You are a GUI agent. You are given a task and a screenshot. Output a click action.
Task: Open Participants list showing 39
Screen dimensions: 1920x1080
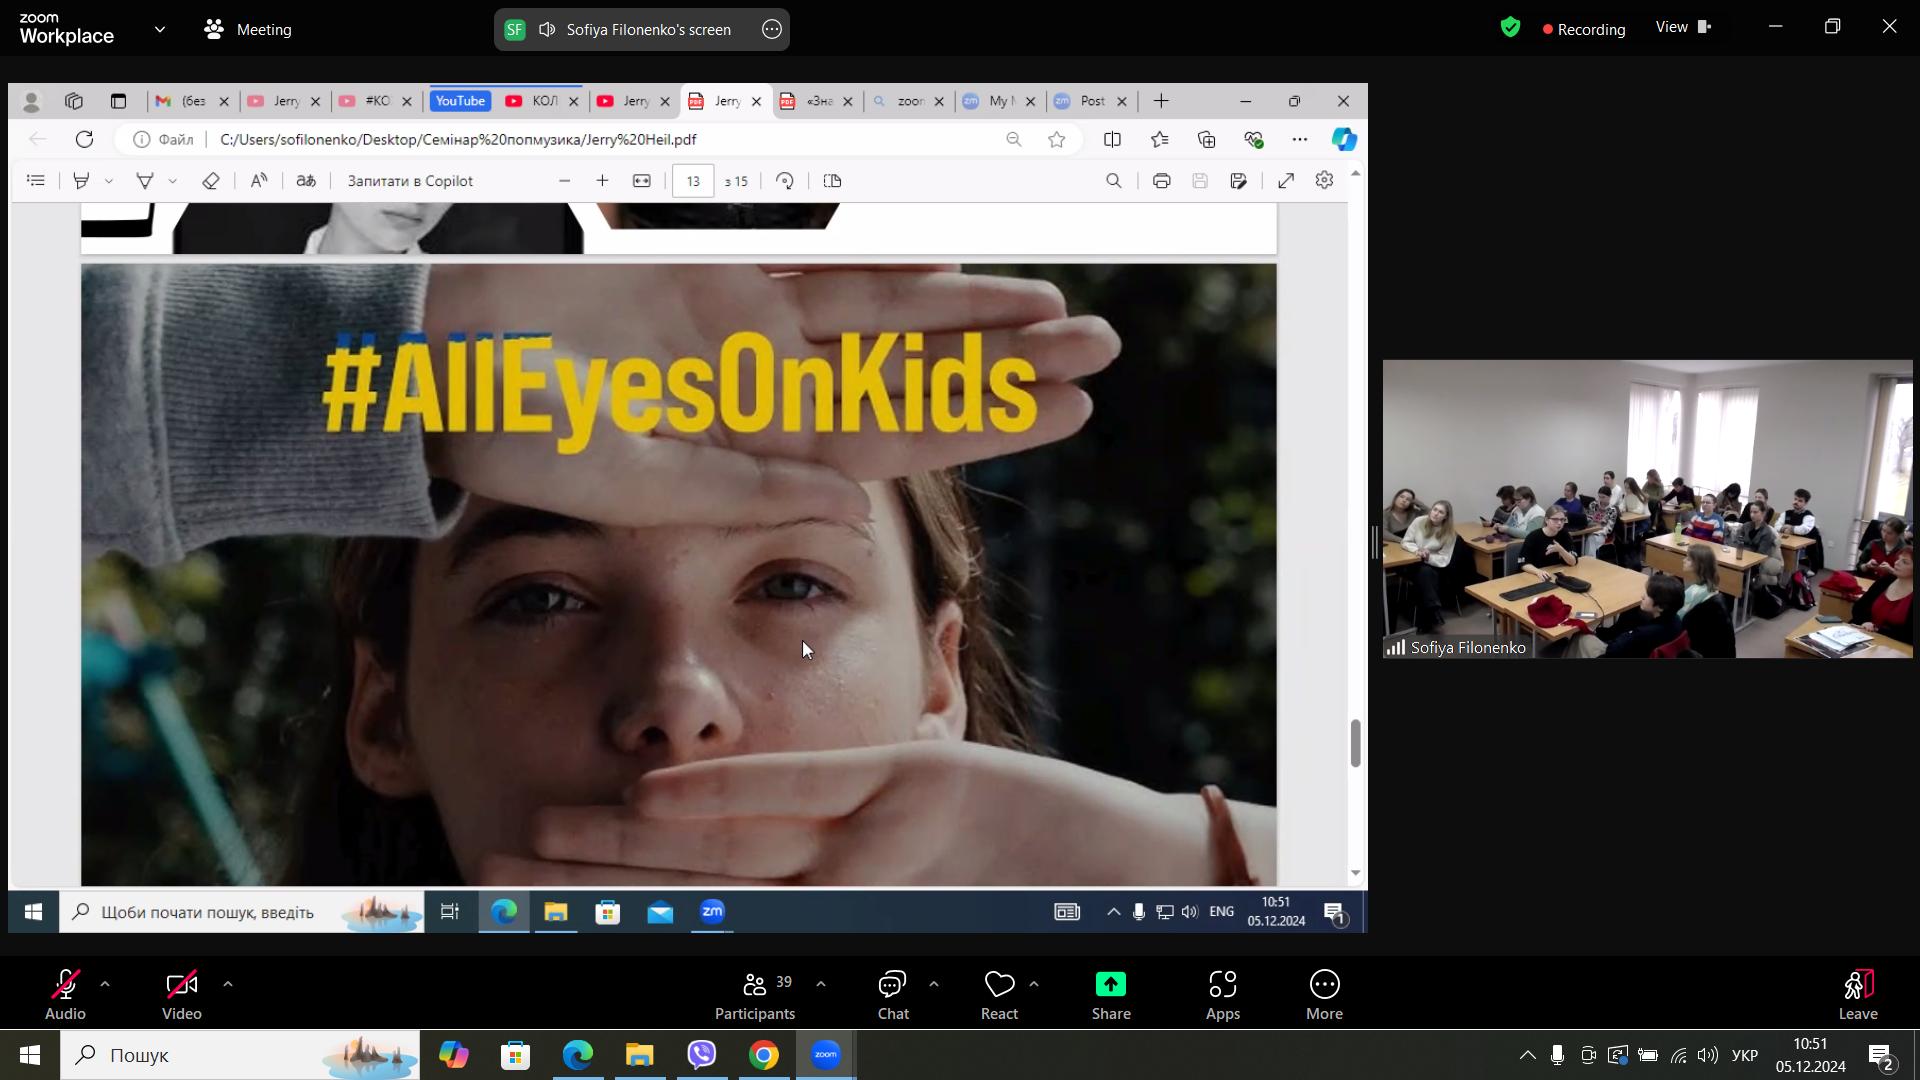click(x=755, y=995)
